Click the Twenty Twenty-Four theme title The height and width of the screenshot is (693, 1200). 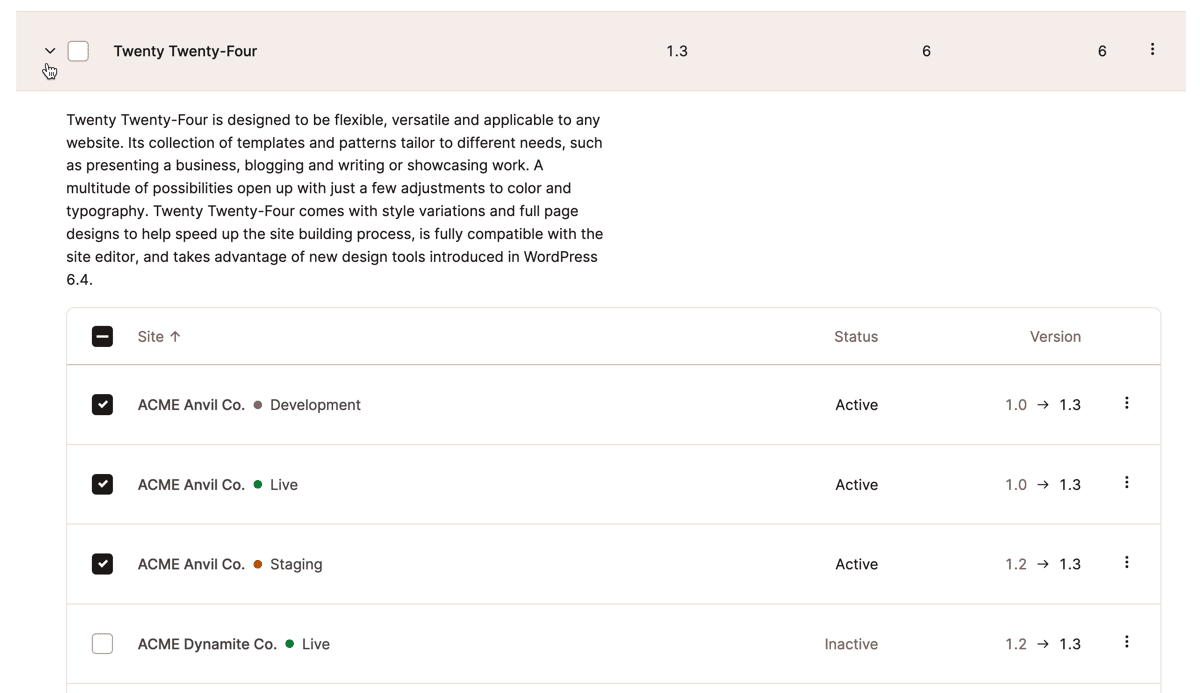pos(185,51)
